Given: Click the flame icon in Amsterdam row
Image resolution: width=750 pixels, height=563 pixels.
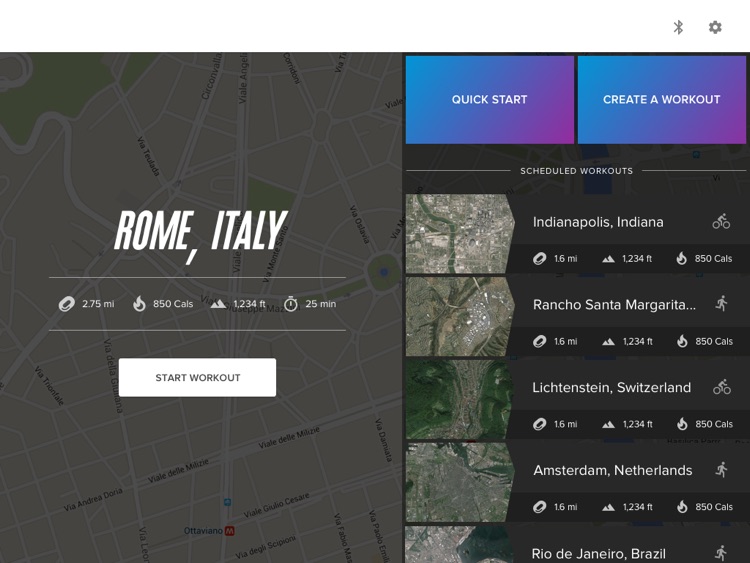Looking at the screenshot, I should (682, 507).
